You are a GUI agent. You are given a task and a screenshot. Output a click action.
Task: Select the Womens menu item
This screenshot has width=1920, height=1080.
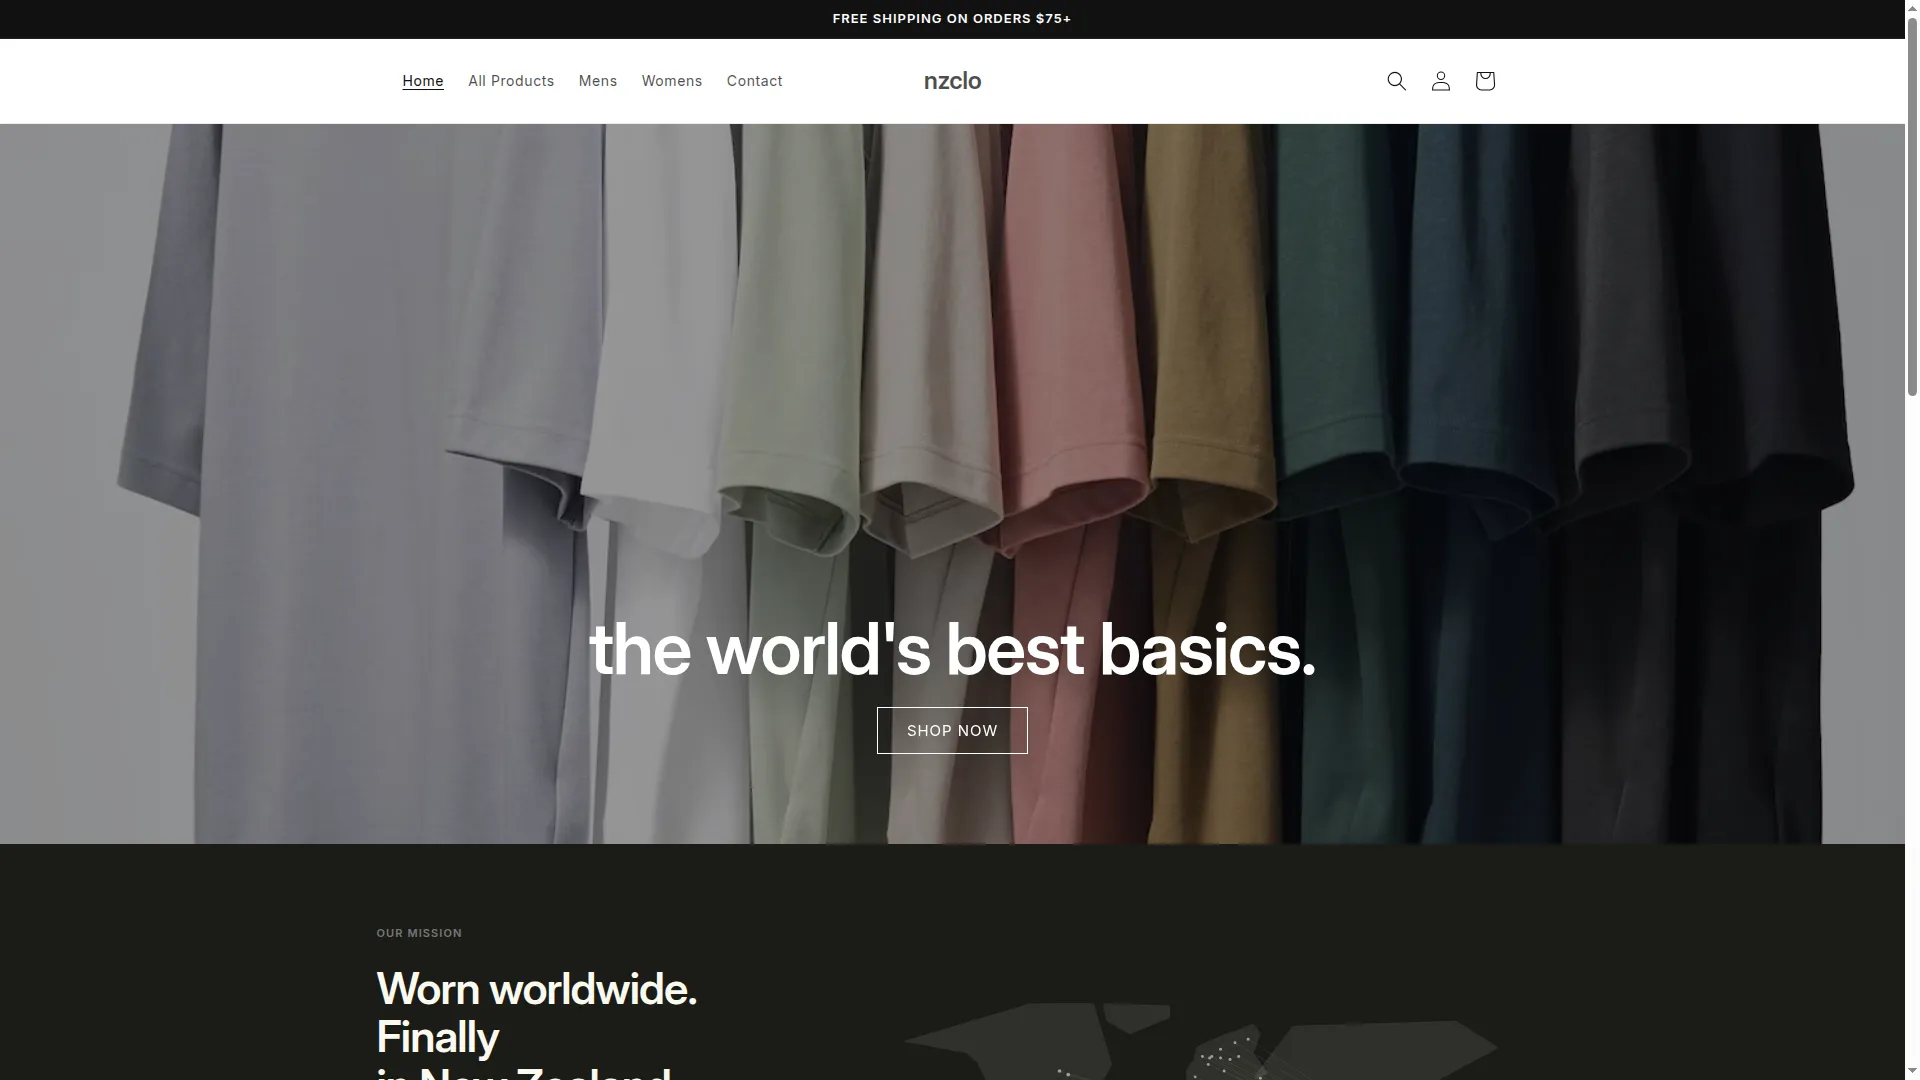coord(672,81)
